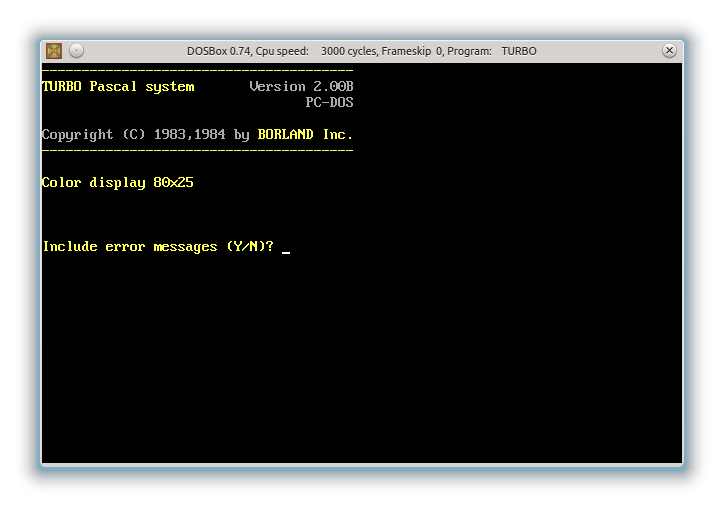Image resolution: width=724 pixels, height=507 pixels.
Task: Click the Version 2.00B text
Action: (301, 86)
